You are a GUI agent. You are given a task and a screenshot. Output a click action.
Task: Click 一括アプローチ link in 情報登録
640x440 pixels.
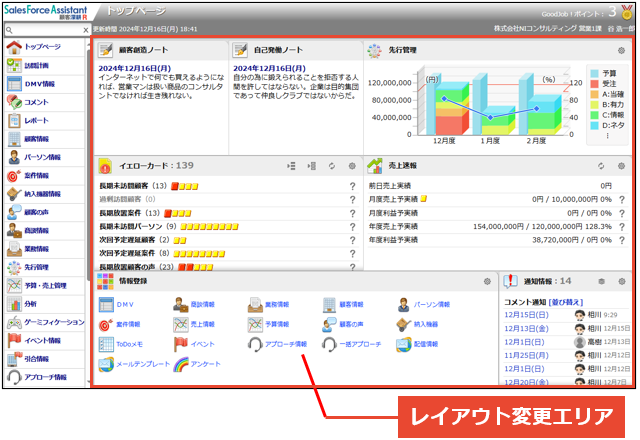click(360, 344)
